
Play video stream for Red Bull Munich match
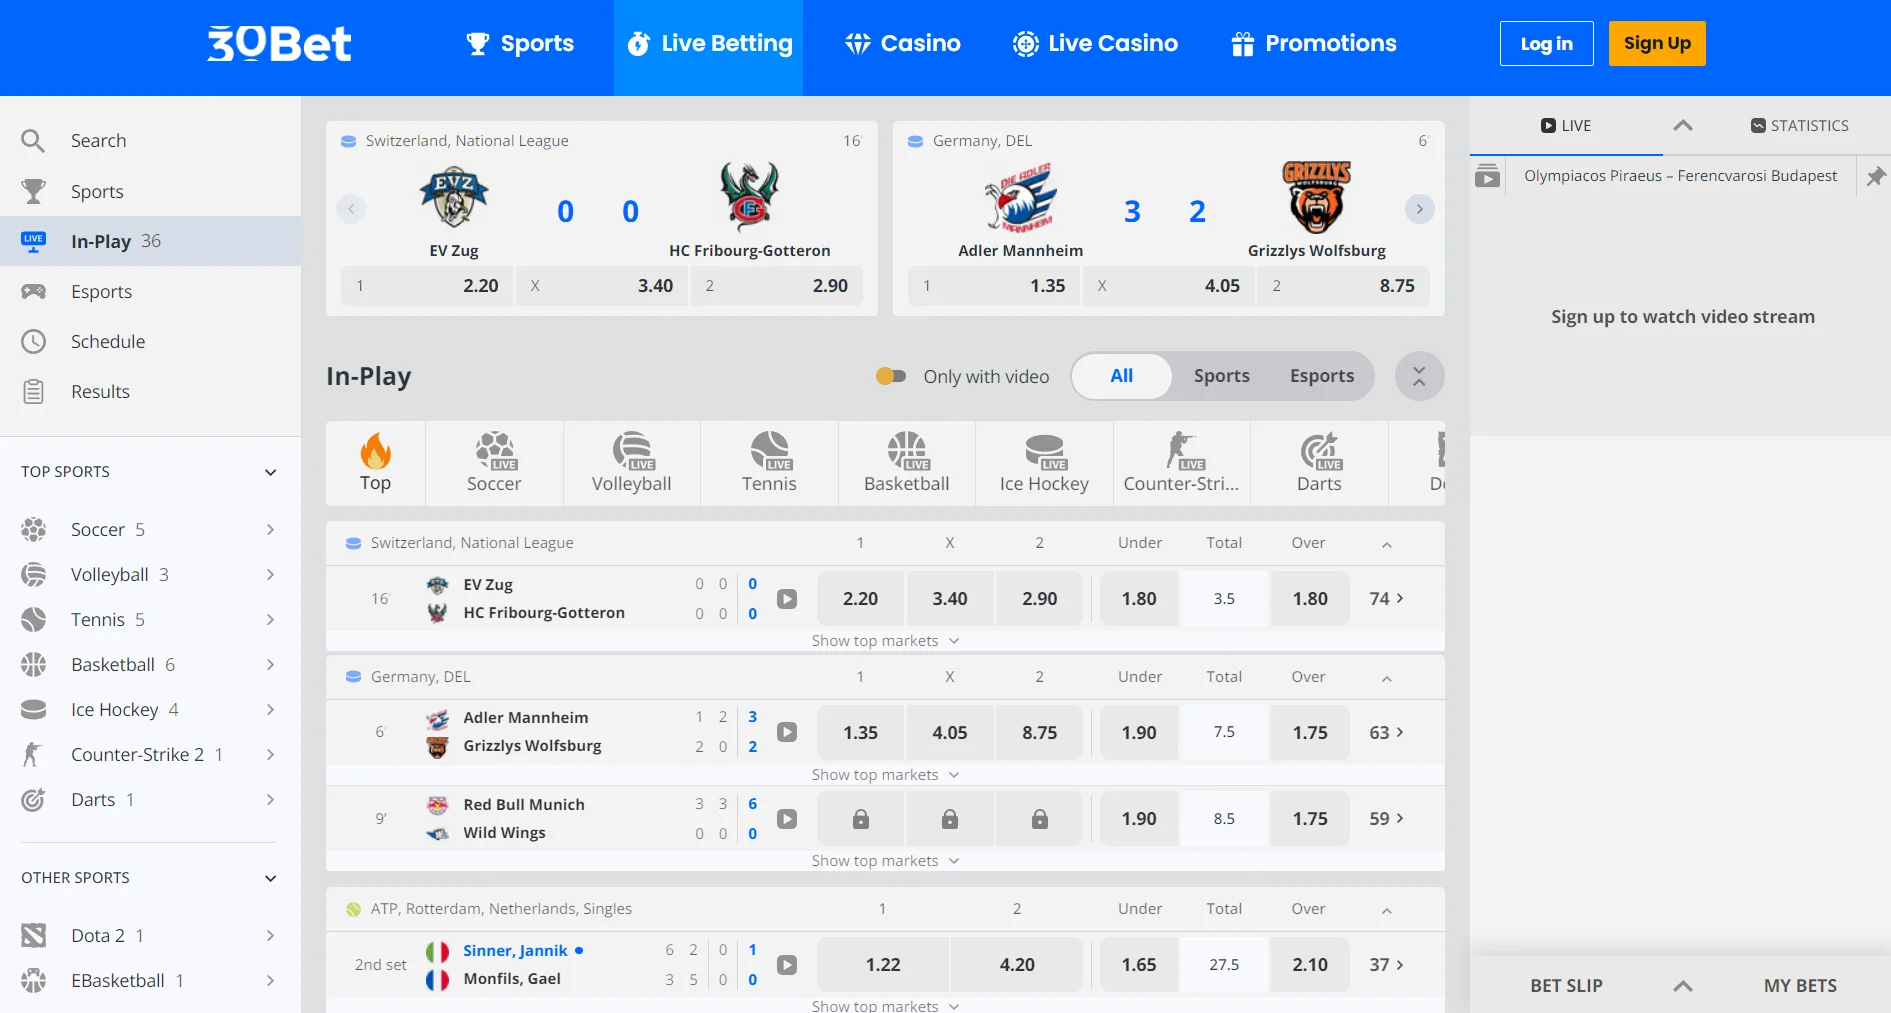pyautogui.click(x=787, y=819)
